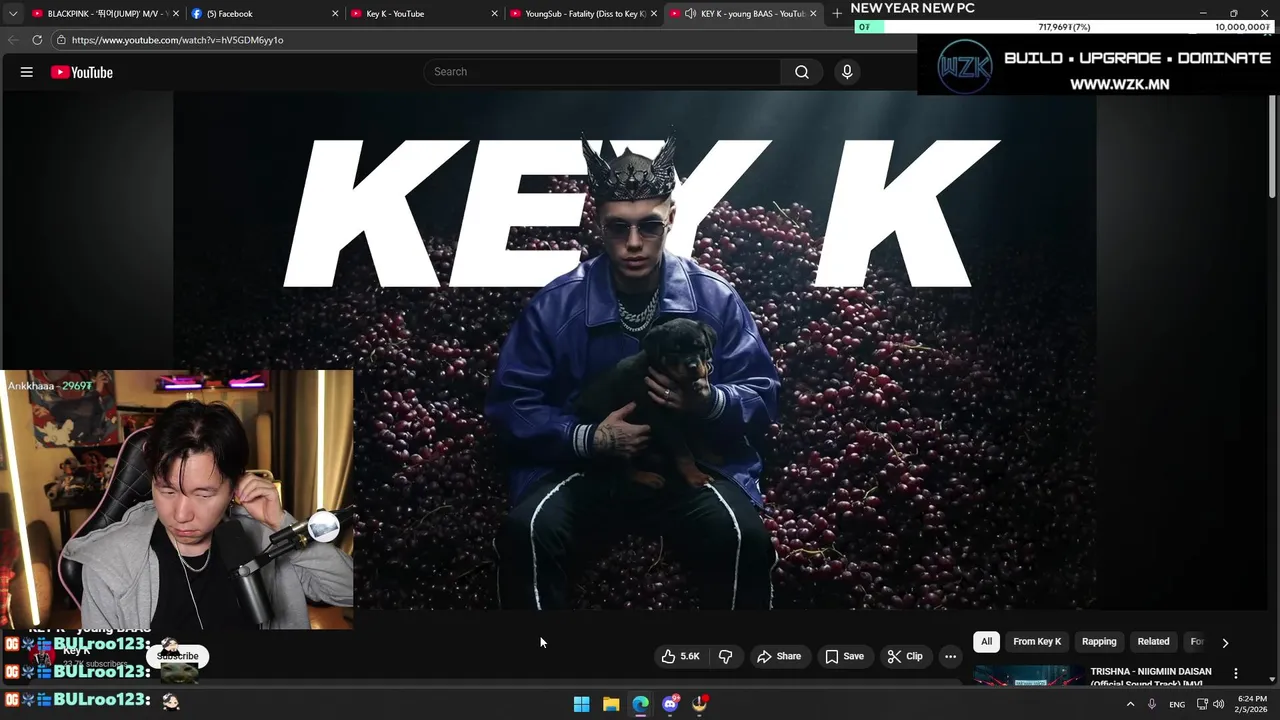Click the tray microphone icon
This screenshot has height=720, width=1280.
point(1152,704)
